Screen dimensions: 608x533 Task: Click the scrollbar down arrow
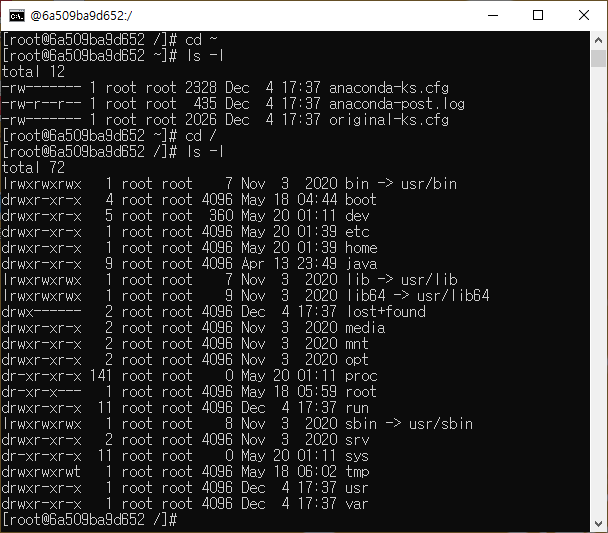tap(598, 524)
